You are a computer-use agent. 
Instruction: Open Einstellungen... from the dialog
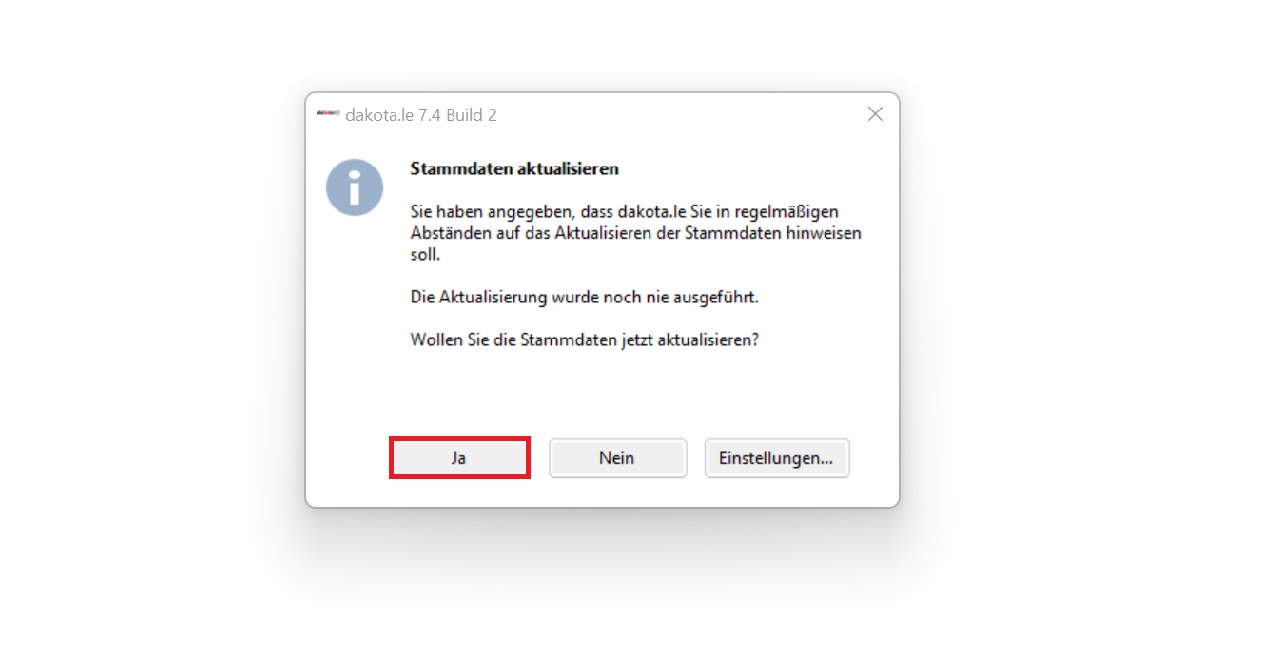776,458
